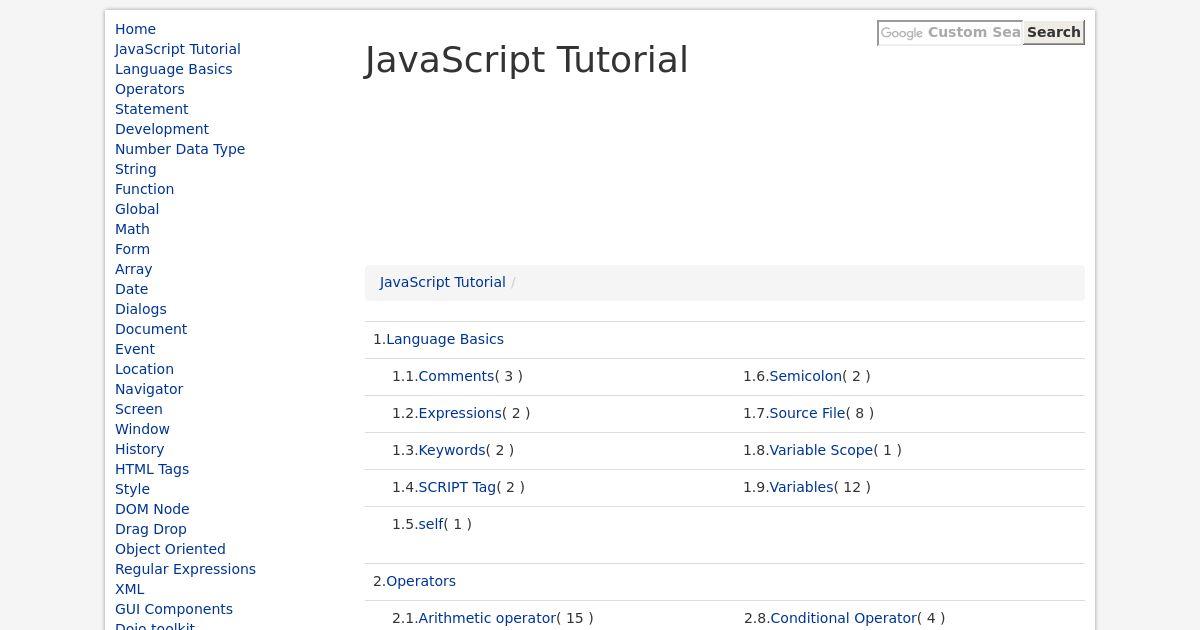
Task: Open the Keywords topic link
Action: coord(451,450)
